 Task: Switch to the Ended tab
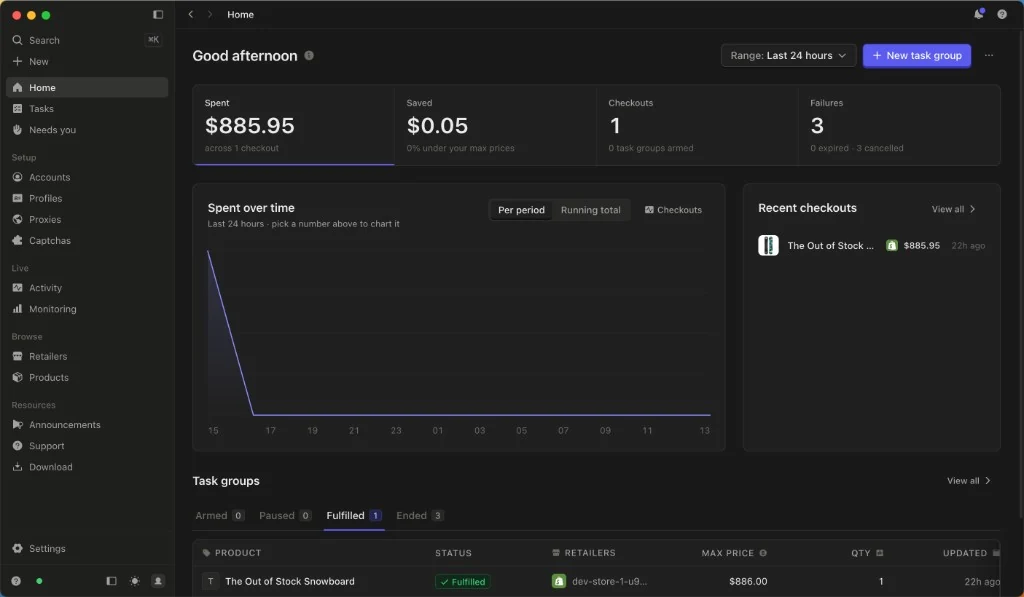(420, 515)
